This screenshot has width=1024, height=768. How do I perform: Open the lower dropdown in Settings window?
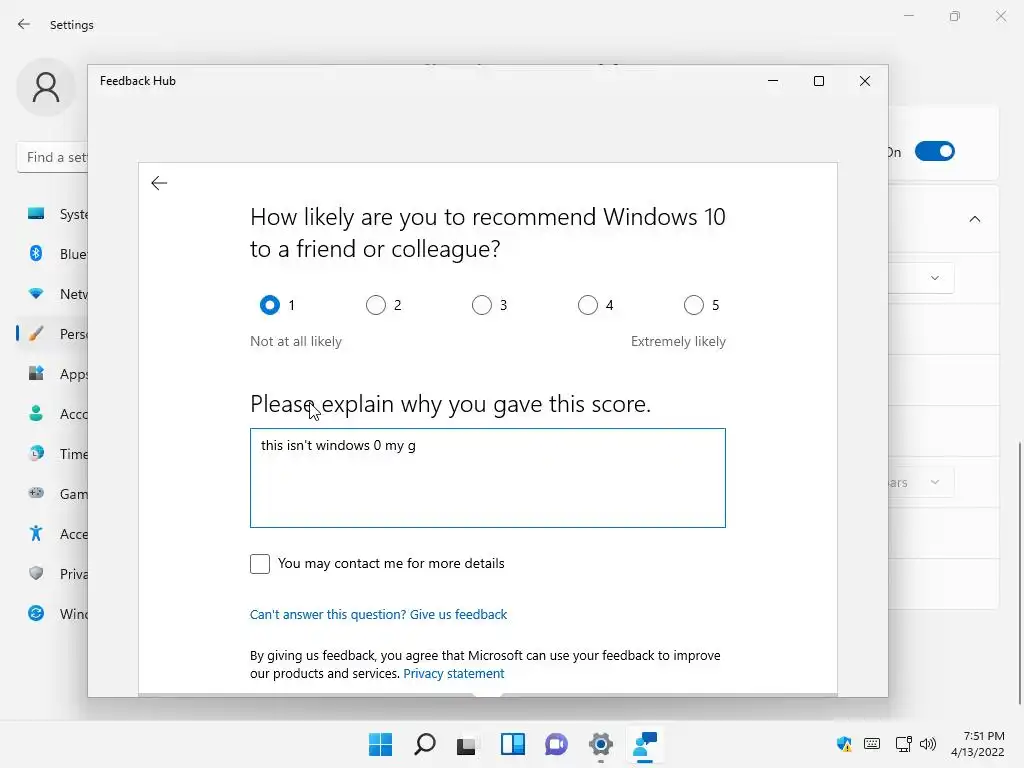pos(922,483)
